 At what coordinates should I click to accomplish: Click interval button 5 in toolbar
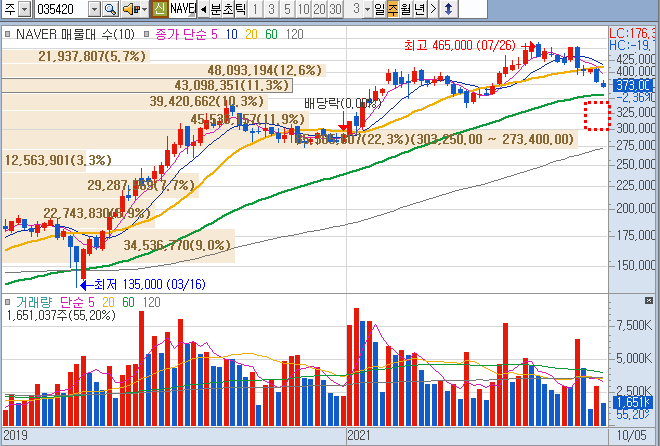tap(287, 9)
